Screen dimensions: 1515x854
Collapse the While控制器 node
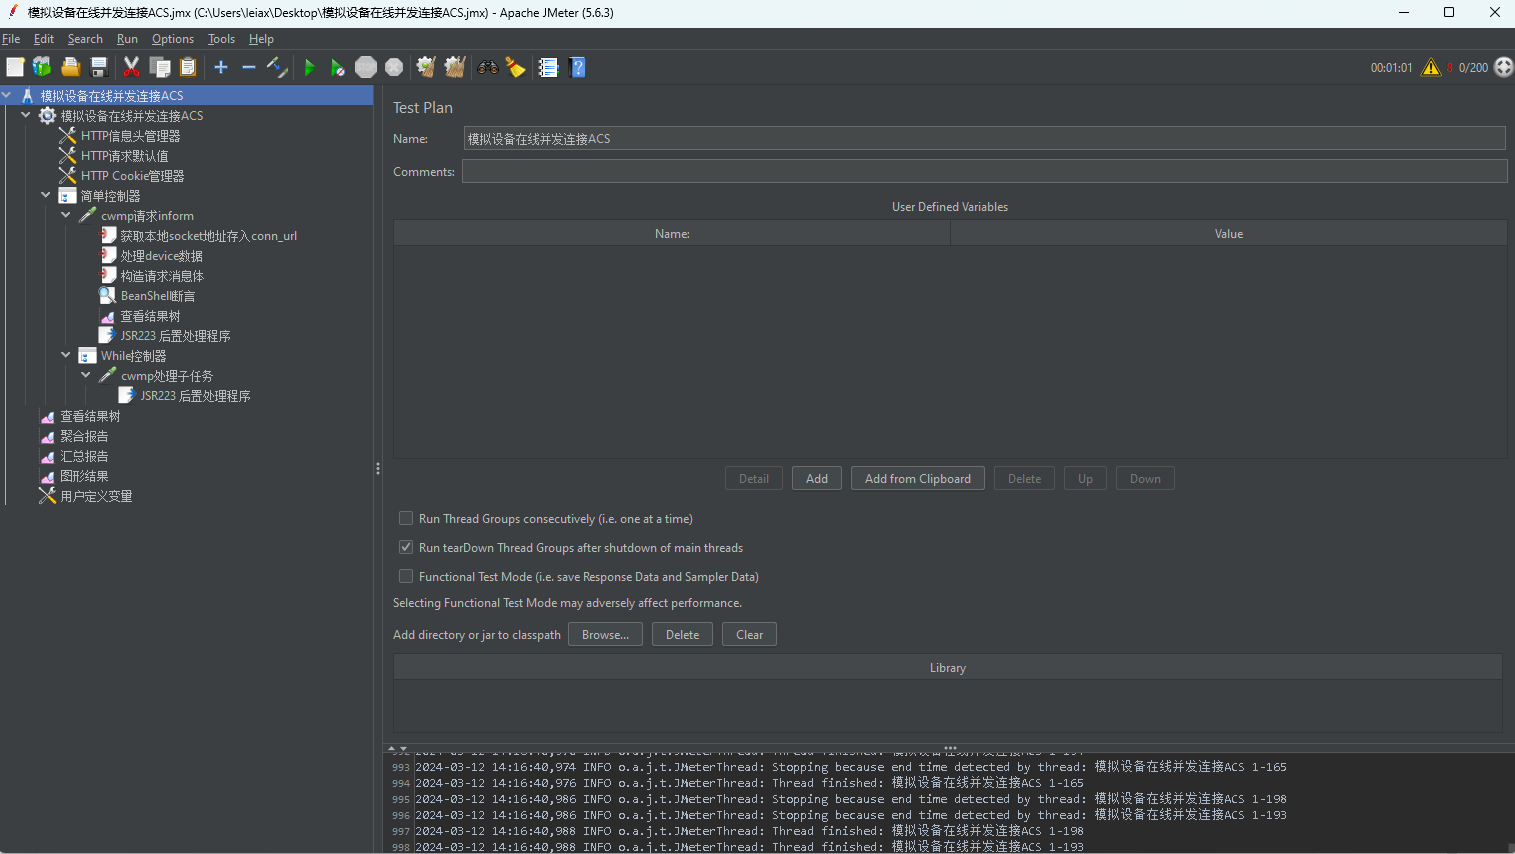coord(66,356)
